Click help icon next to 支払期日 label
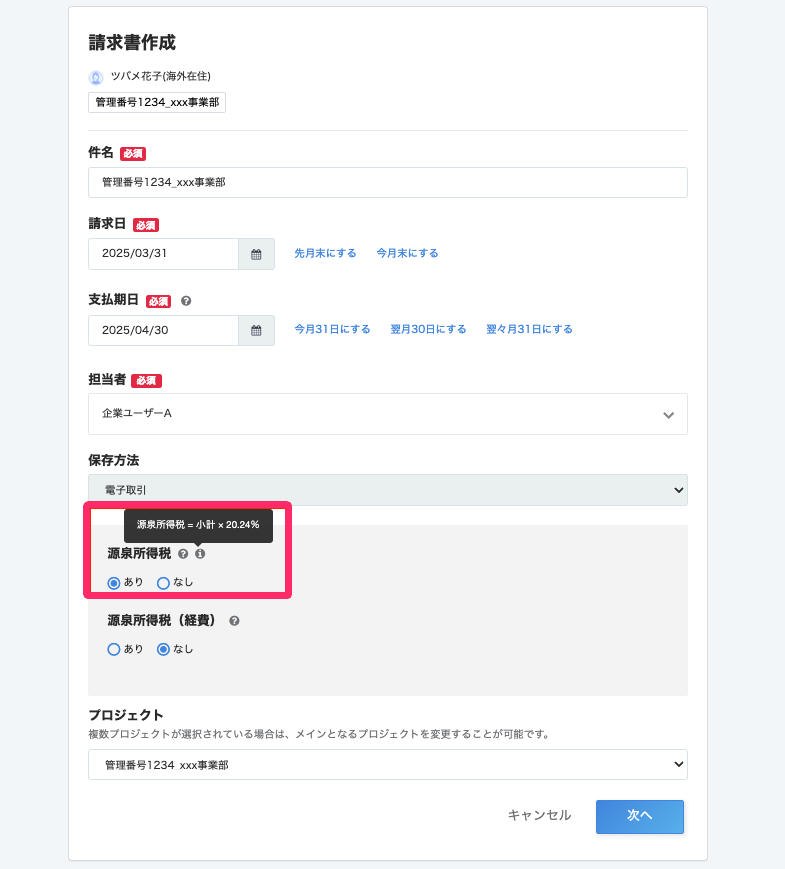Viewport: 785px width, 869px height. 186,301
